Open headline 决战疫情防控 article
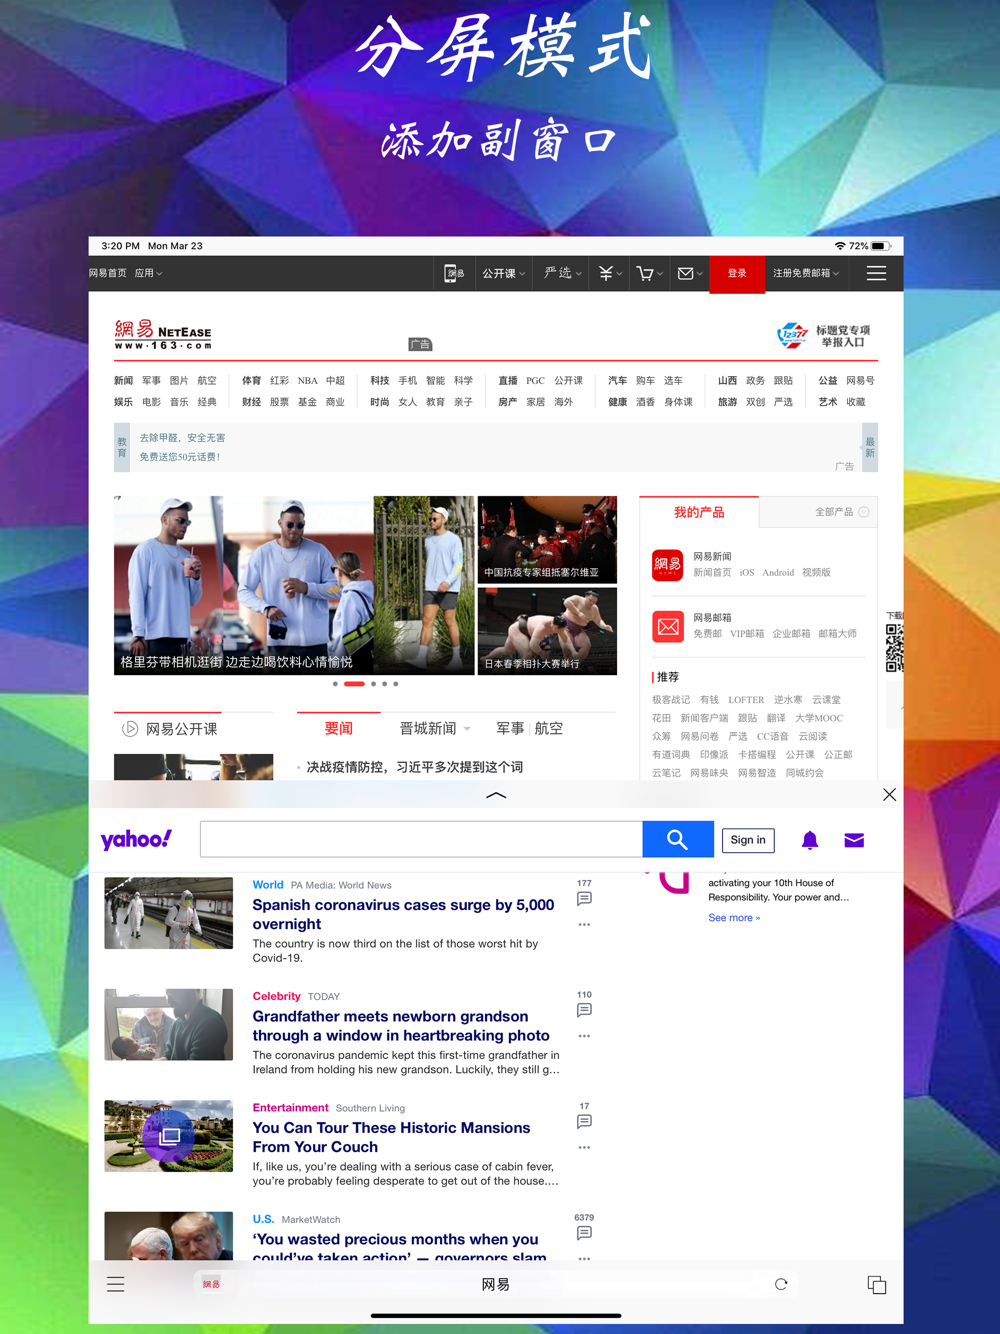Image resolution: width=1000 pixels, height=1334 pixels. (x=414, y=767)
